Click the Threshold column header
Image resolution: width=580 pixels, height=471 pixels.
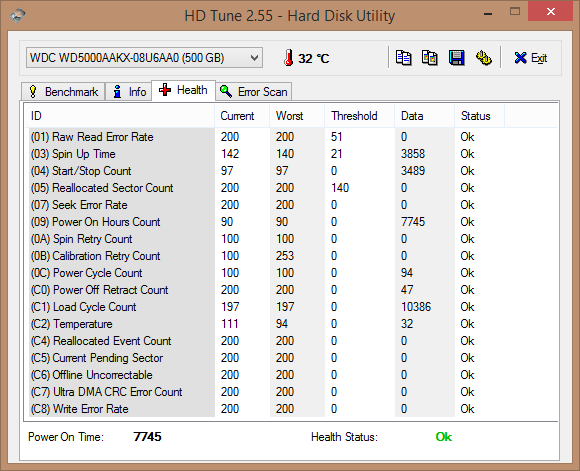point(359,116)
